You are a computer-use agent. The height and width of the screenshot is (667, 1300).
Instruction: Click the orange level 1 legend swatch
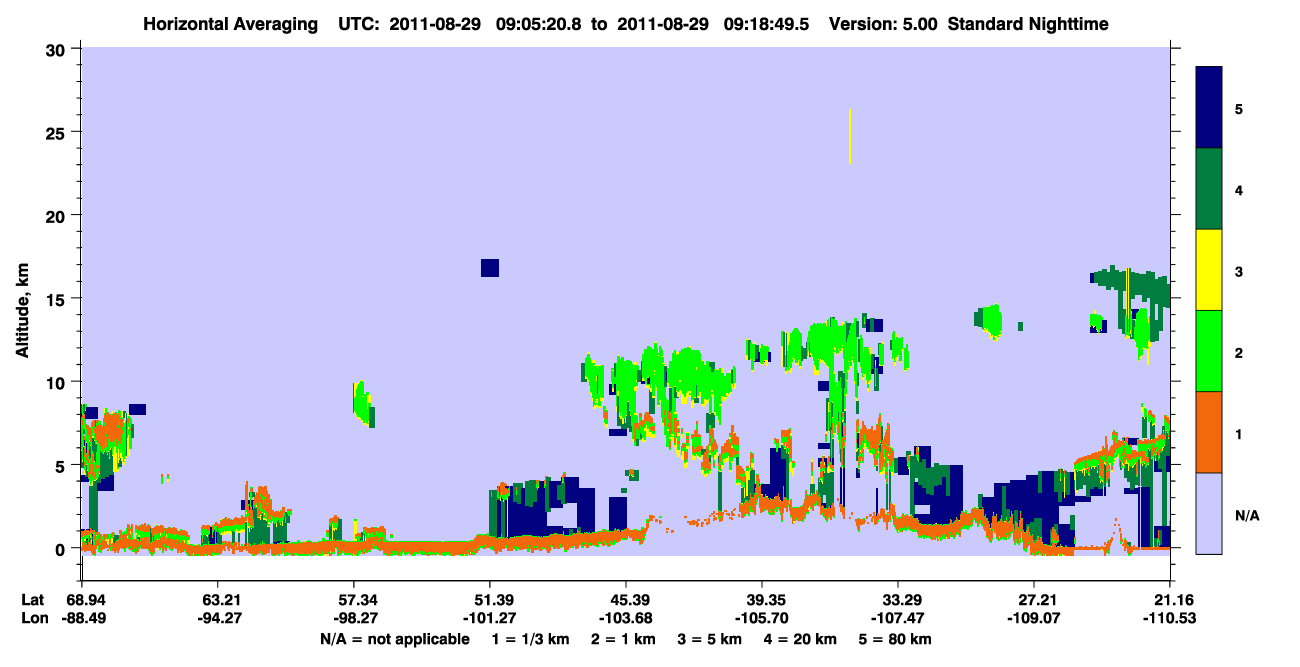click(1209, 432)
